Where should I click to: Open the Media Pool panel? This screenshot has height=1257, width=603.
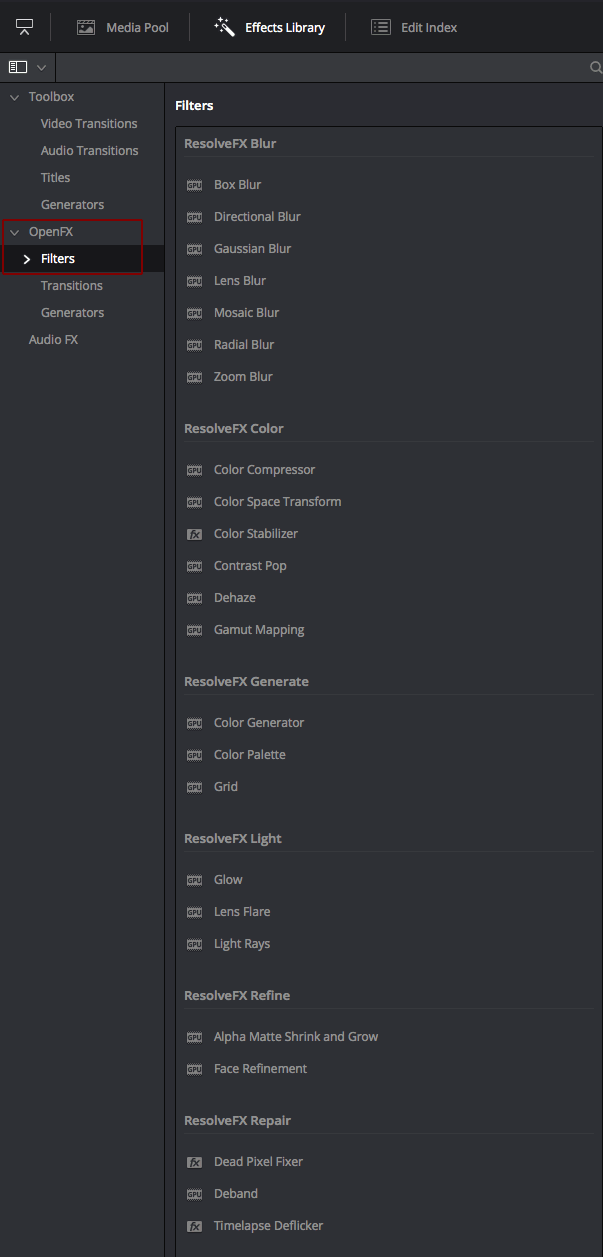coord(123,27)
